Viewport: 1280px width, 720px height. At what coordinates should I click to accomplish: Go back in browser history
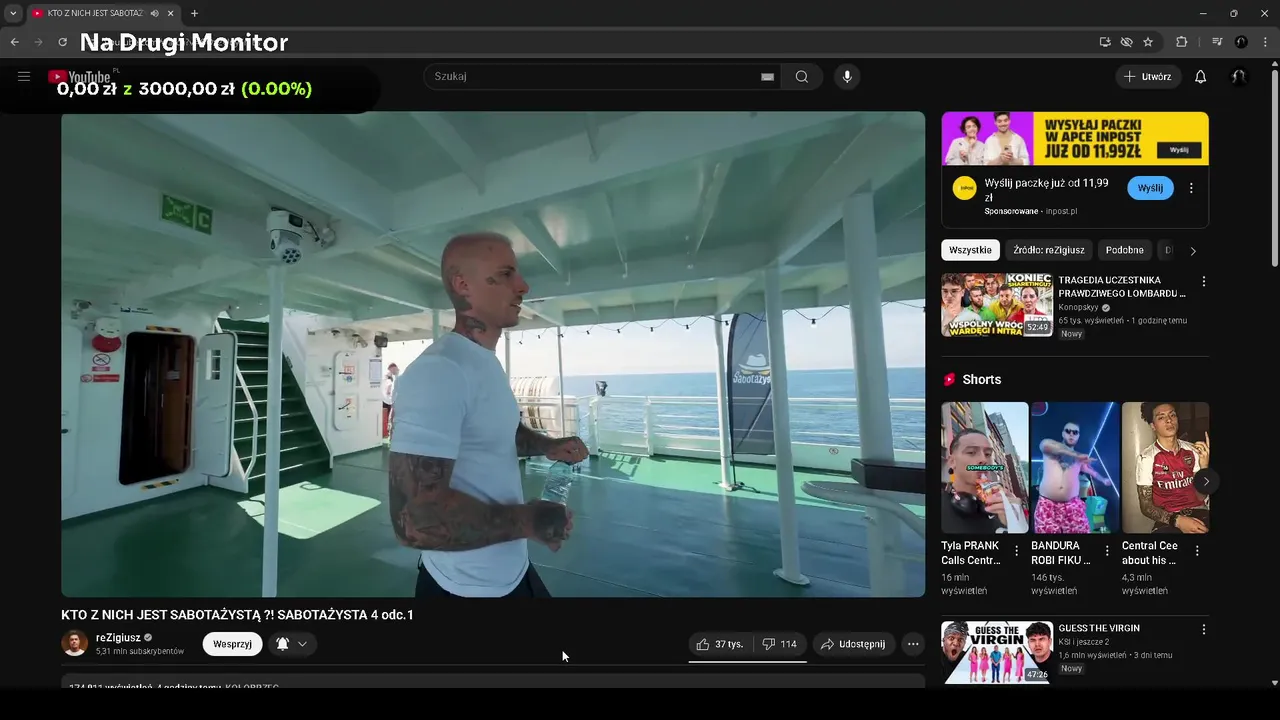coord(14,42)
